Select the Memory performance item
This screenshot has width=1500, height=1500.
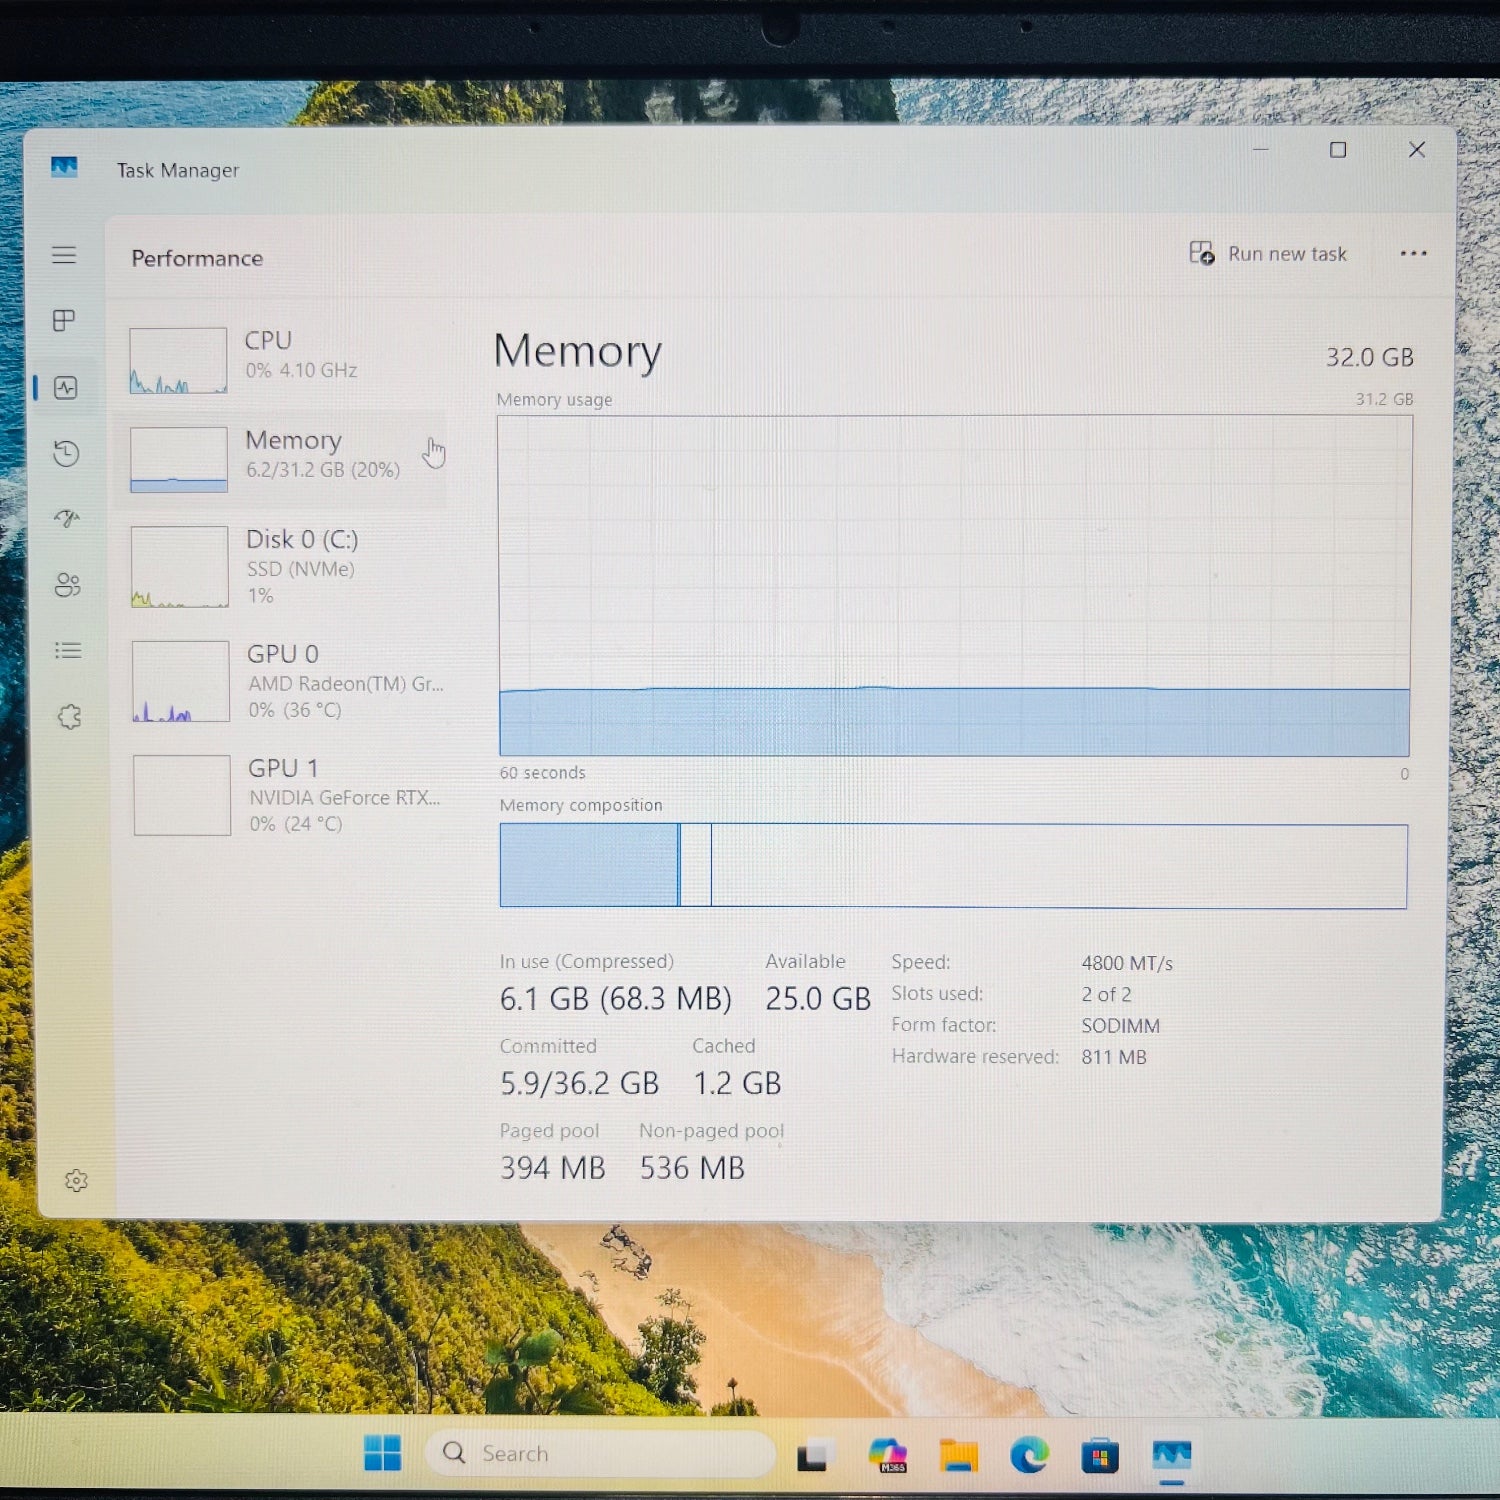click(x=280, y=457)
